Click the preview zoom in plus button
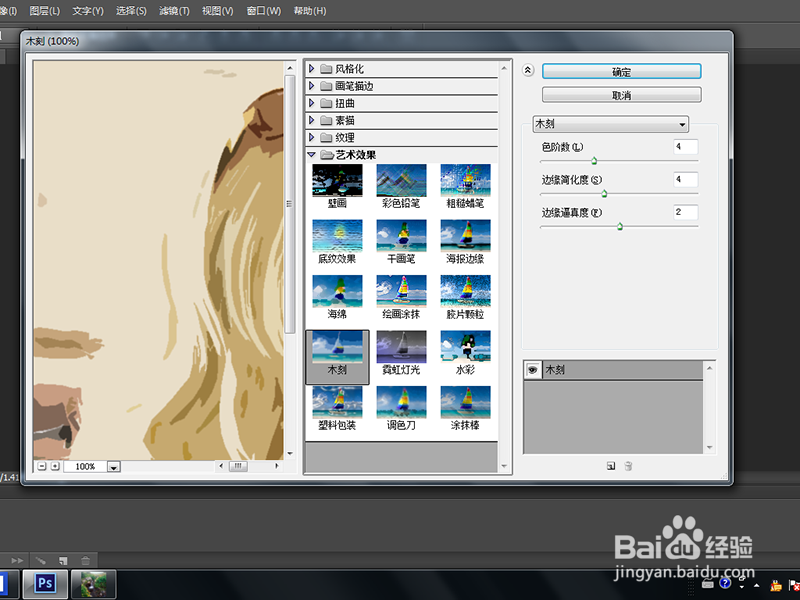Screen dimensions: 800x600 (x=55, y=466)
